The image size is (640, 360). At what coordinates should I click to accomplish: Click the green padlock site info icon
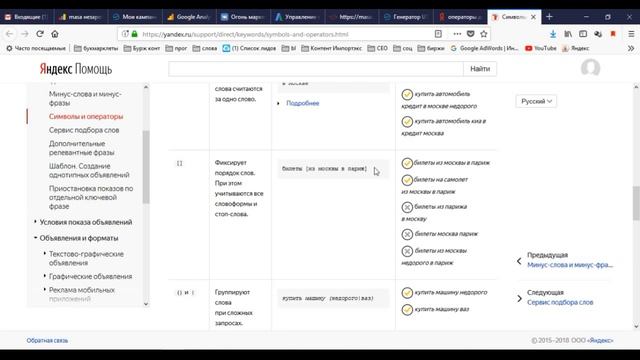click(x=135, y=34)
